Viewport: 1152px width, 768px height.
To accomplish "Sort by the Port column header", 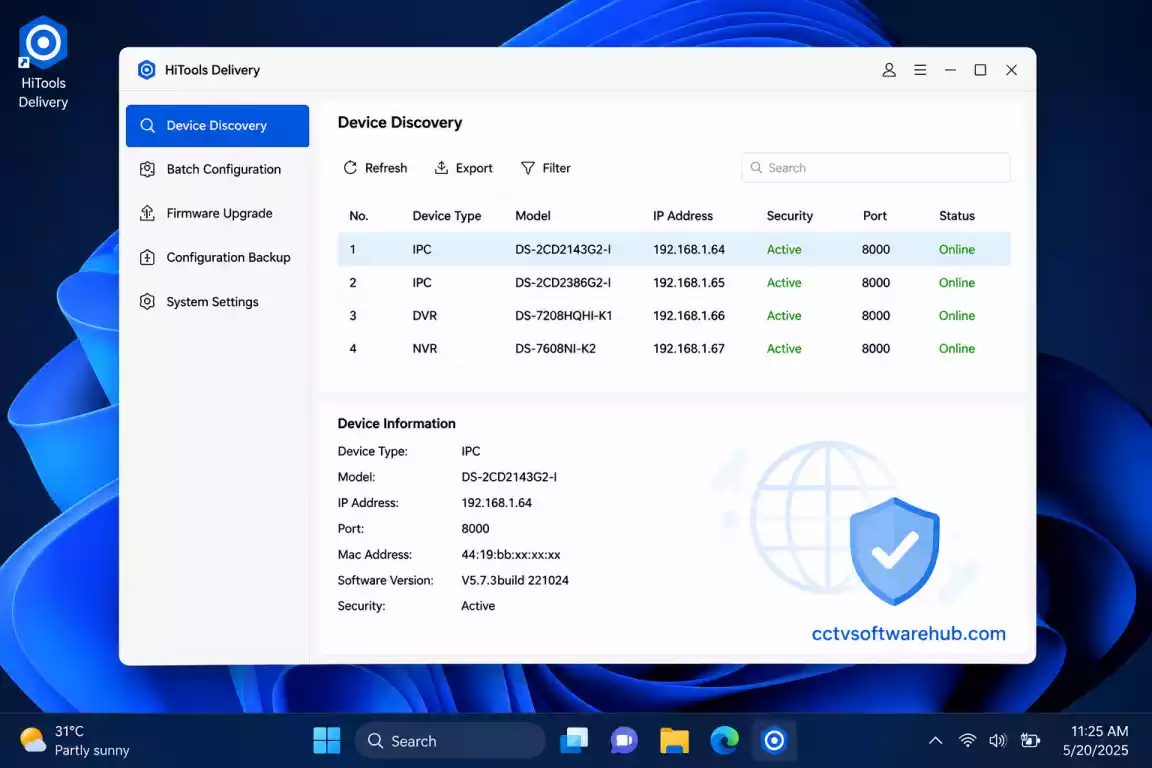I will coord(874,215).
